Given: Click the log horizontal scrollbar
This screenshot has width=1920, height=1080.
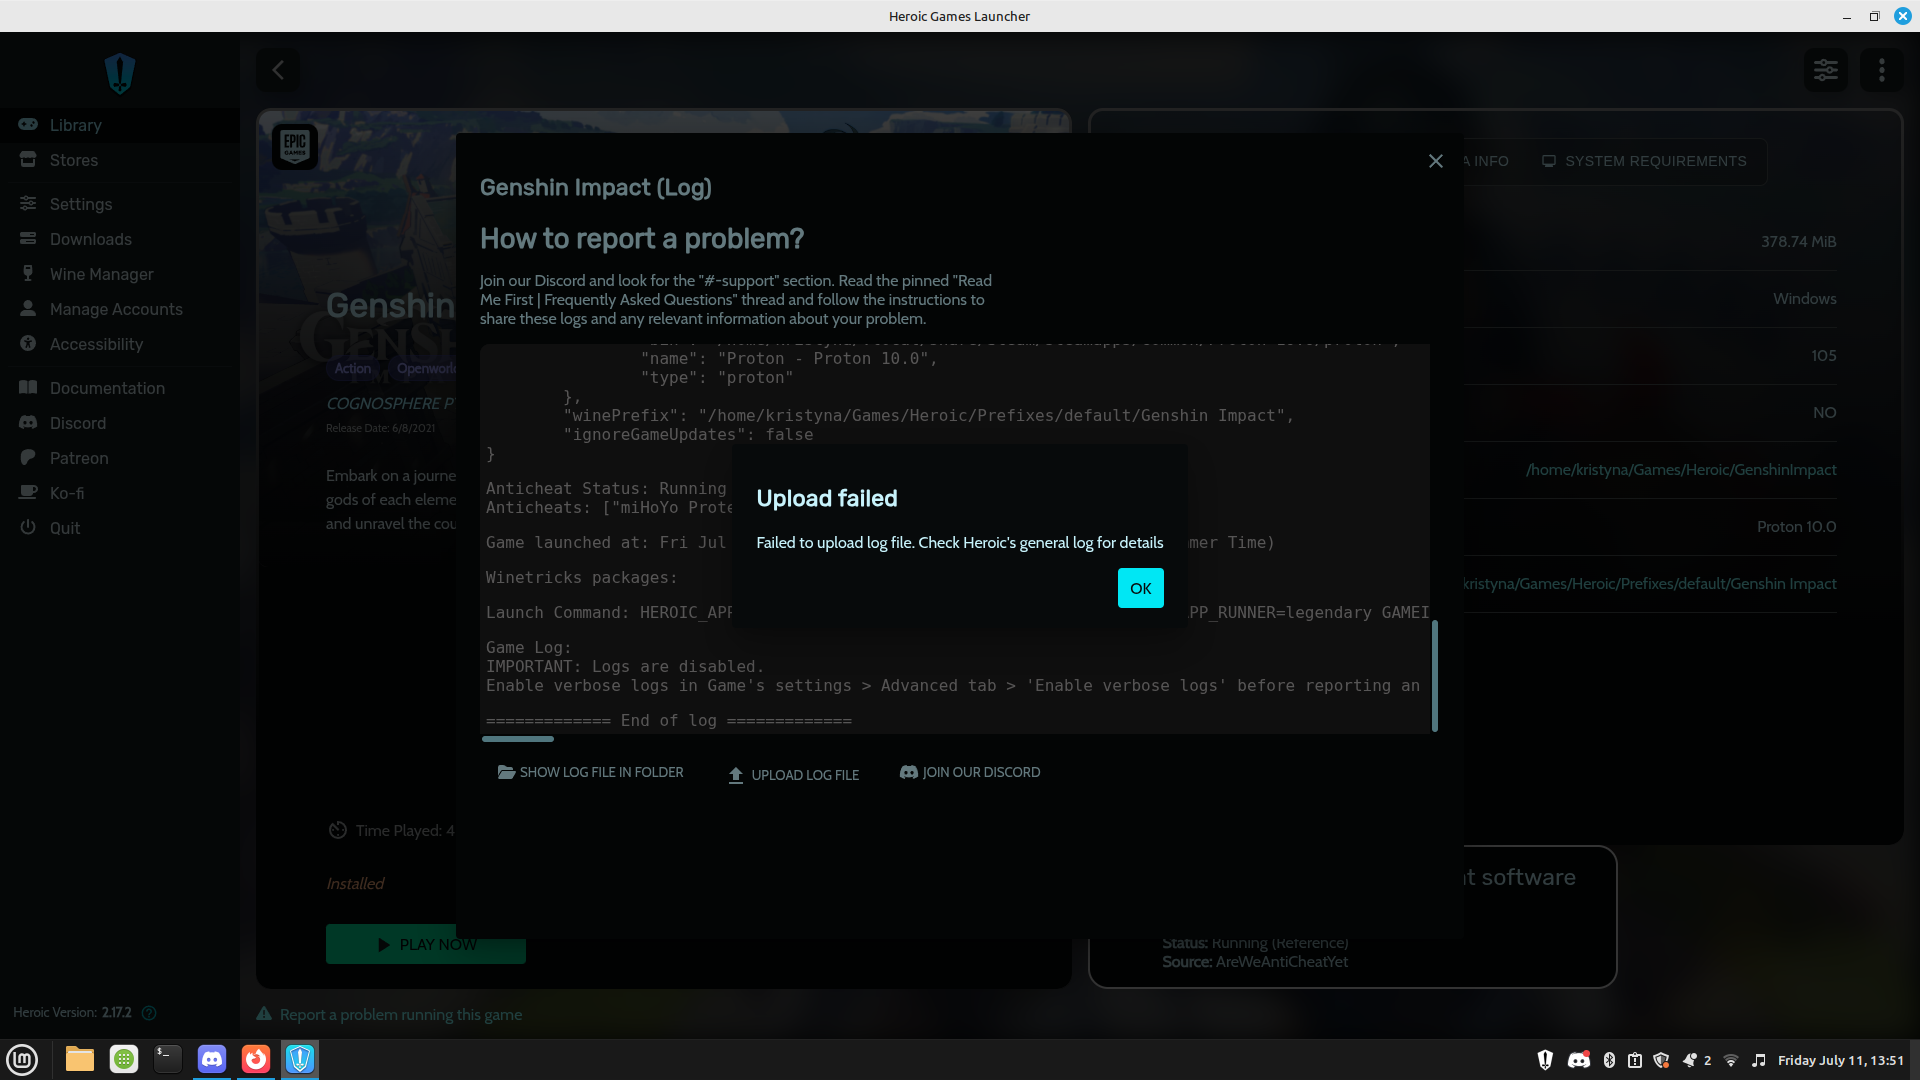Looking at the screenshot, I should click(x=518, y=739).
